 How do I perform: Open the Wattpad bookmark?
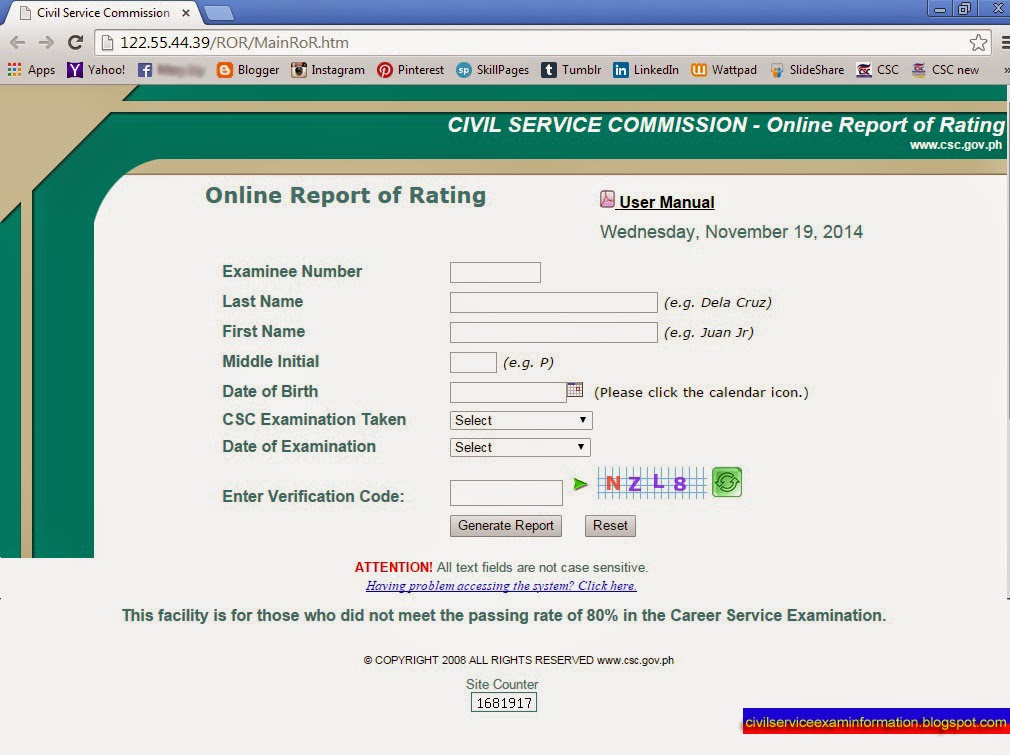coord(724,70)
